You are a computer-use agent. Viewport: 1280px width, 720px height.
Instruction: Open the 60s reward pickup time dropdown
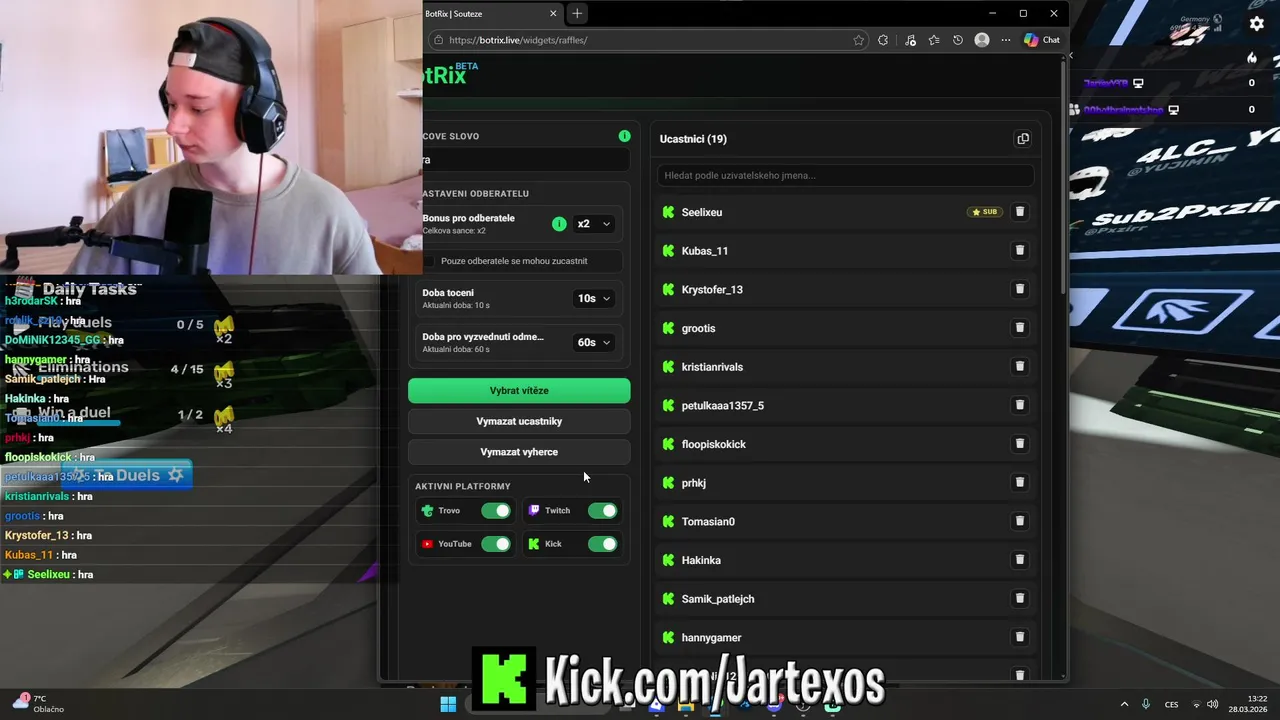(x=593, y=342)
